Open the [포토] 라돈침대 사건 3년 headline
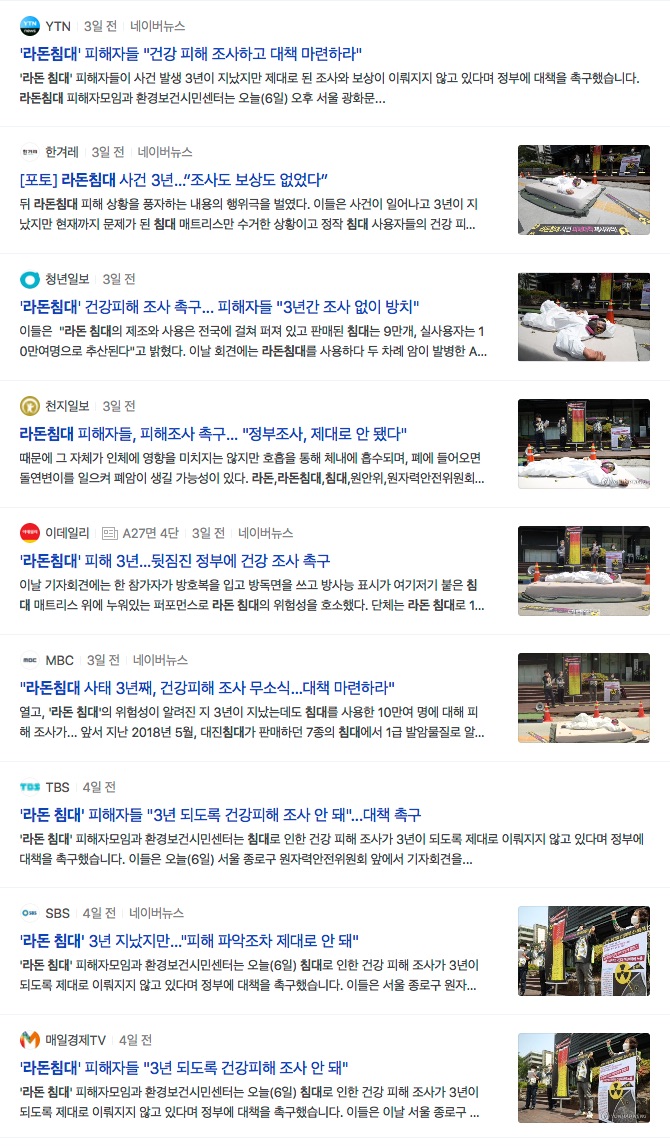Screen dimensions: 670x1148 click(174, 180)
